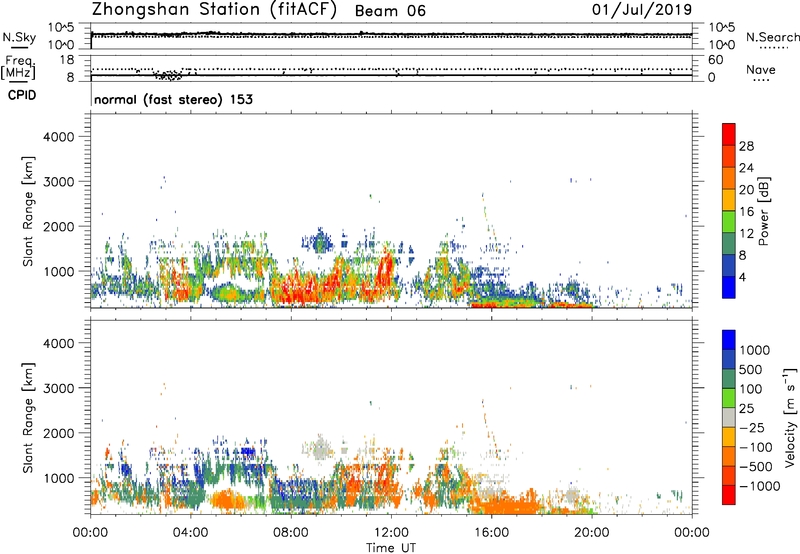
Task: Click the dotted line sample under Nave
Action: [761, 80]
